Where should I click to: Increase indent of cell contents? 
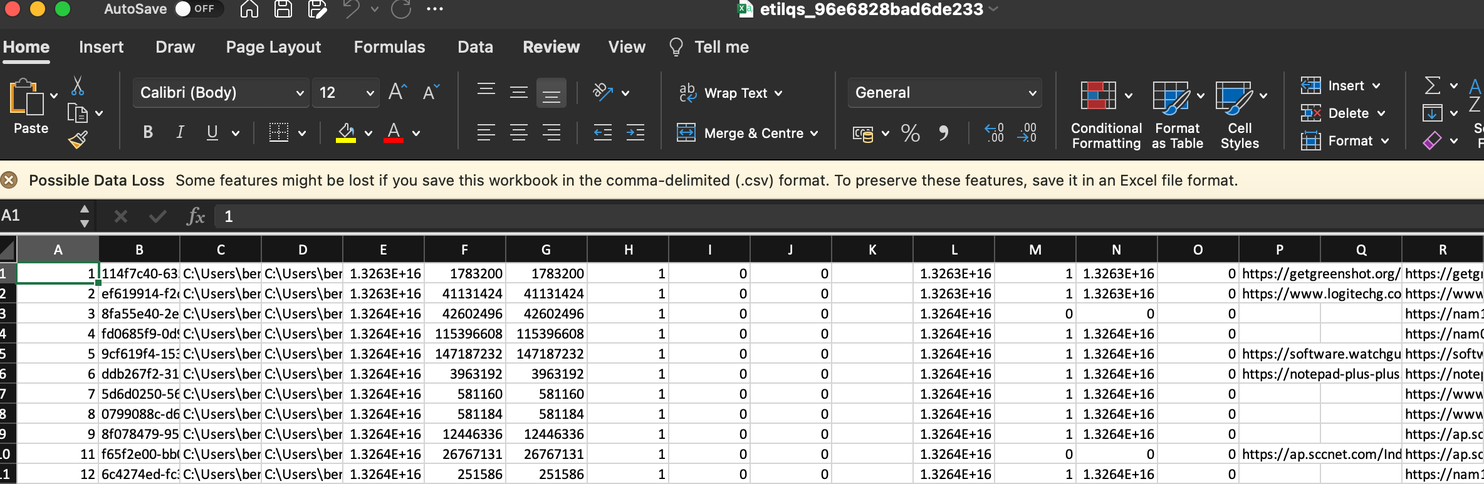635,132
